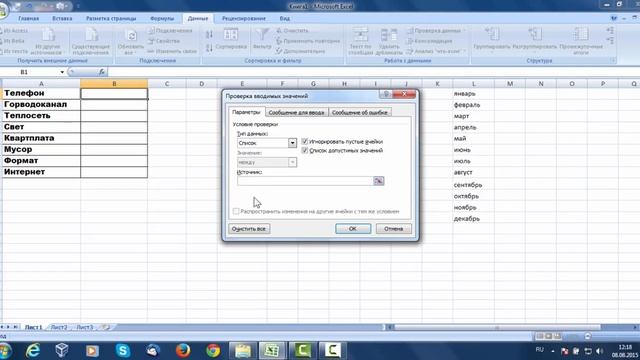Launch Chrome from the taskbar
The image size is (640, 360).
point(213,350)
